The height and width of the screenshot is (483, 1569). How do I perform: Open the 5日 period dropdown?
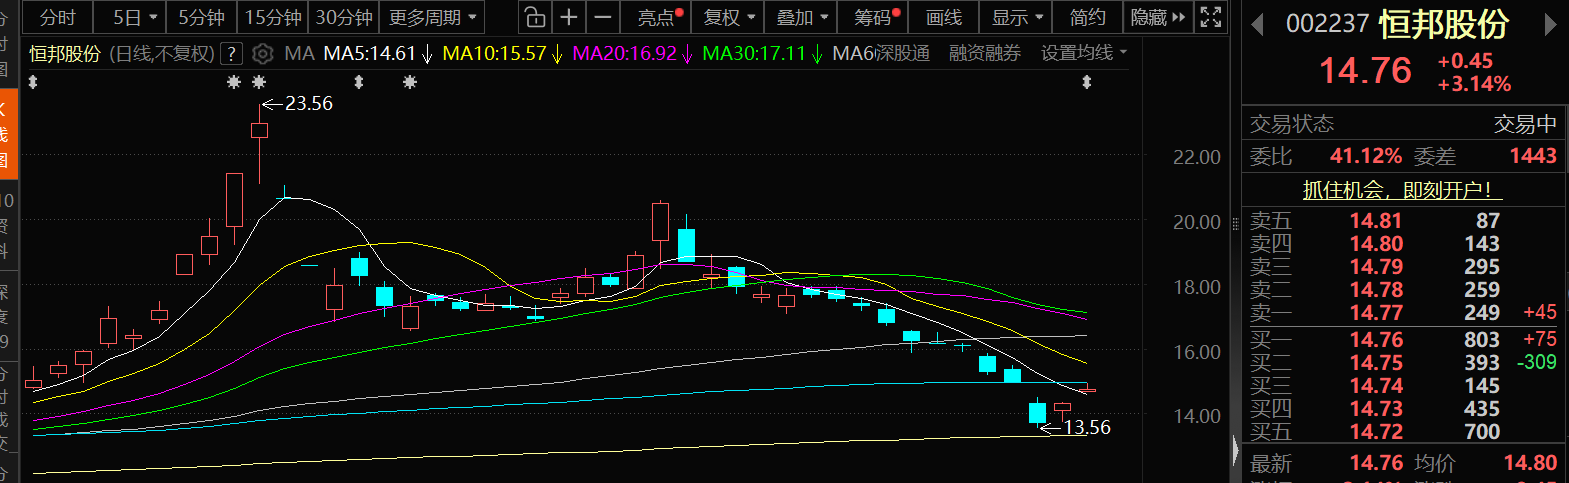tap(135, 17)
